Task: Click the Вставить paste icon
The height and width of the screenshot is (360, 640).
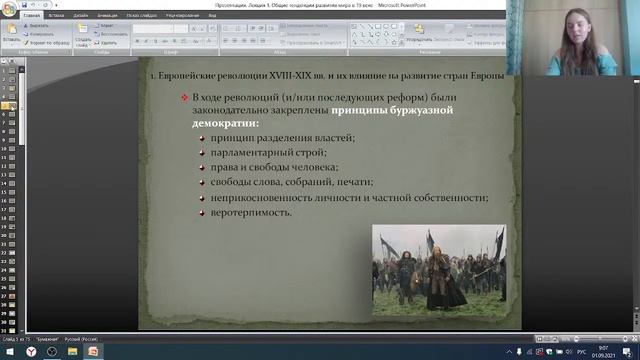Action: coord(12,30)
